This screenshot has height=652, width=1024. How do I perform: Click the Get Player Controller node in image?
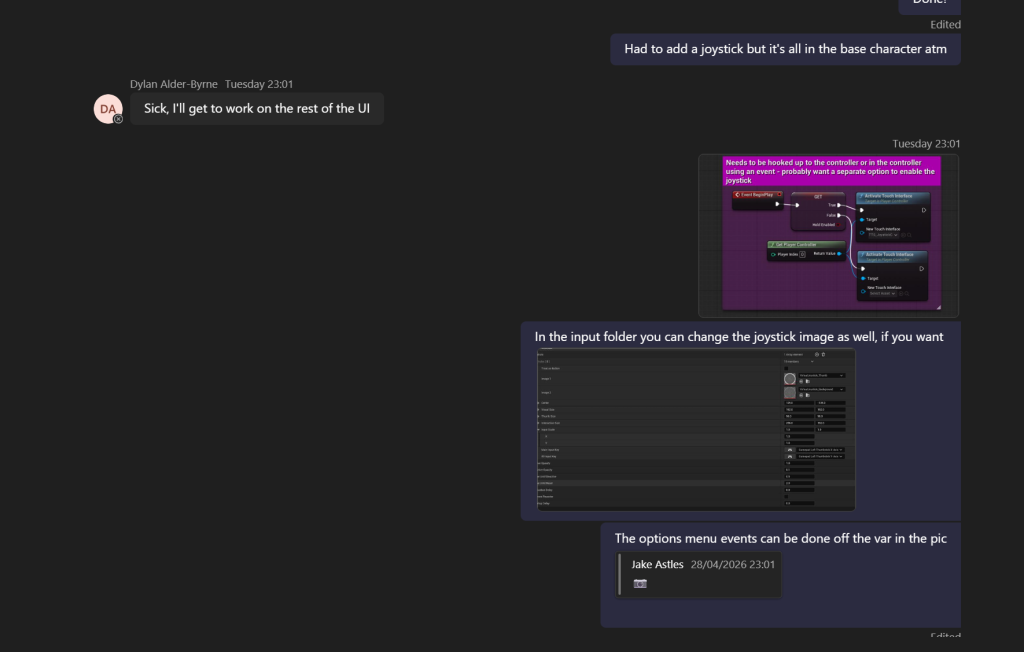click(806, 251)
